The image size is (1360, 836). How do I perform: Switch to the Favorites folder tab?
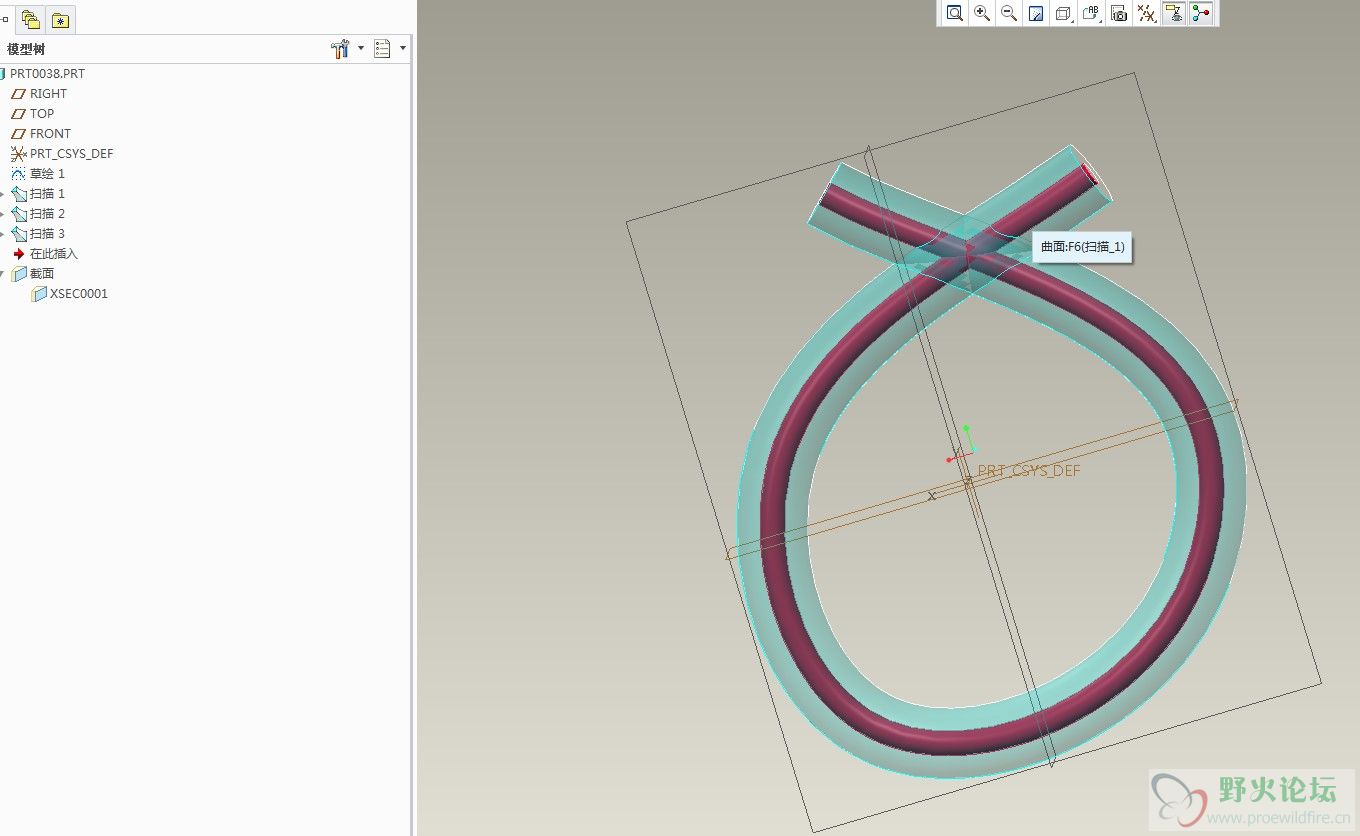[60, 20]
